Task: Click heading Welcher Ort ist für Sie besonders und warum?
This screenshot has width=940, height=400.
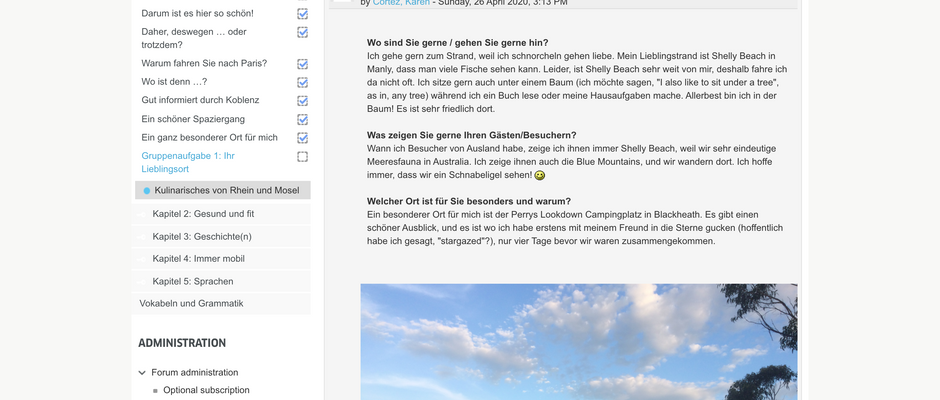Action: [x=469, y=201]
